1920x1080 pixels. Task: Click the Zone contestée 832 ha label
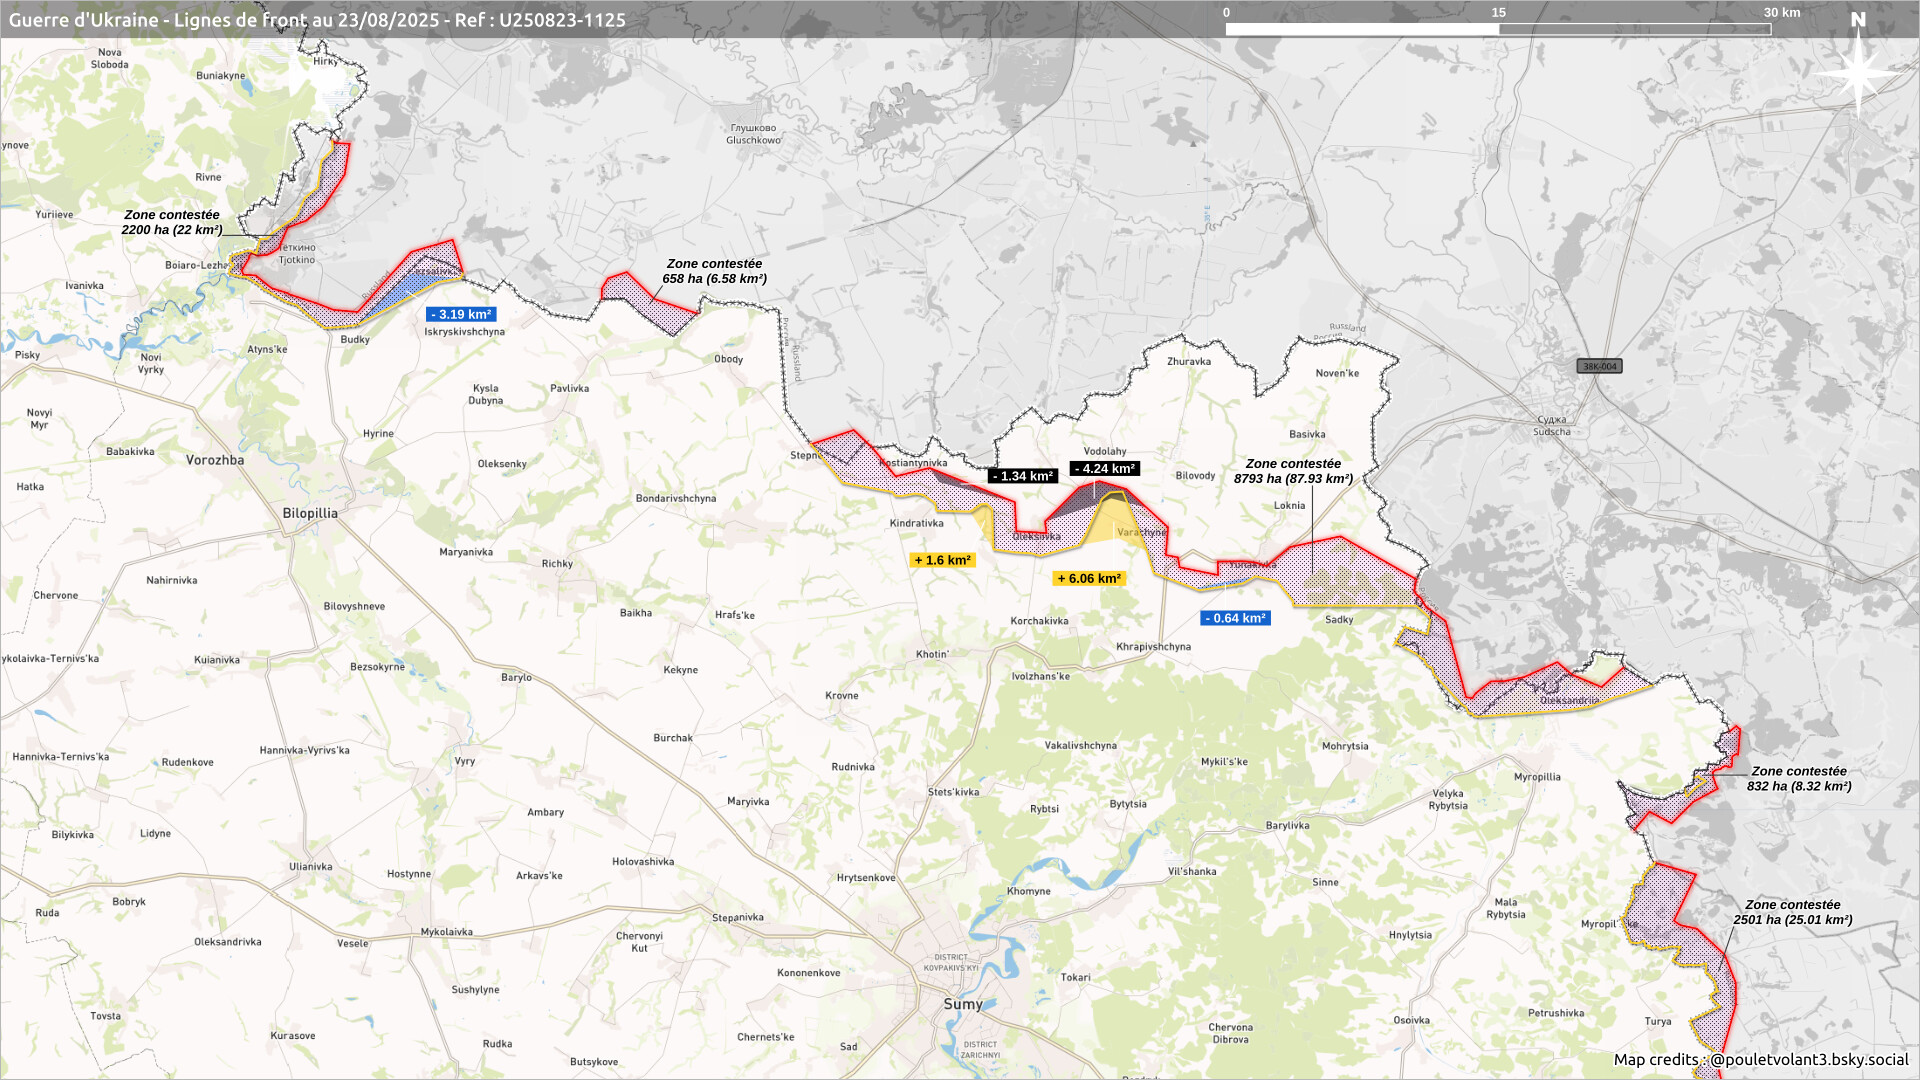tap(1798, 778)
